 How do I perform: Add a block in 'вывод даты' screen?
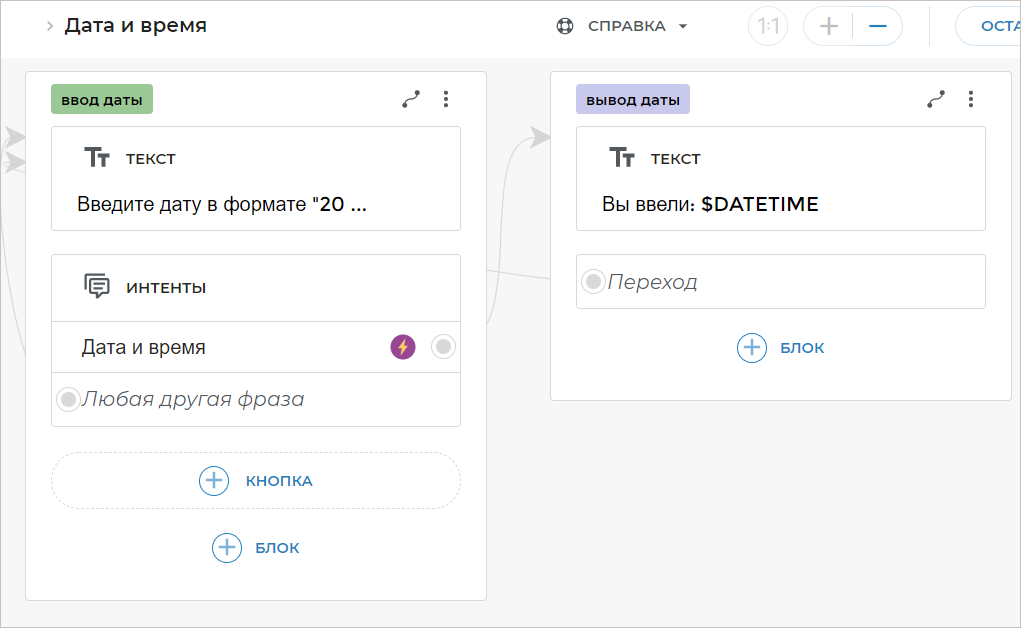tap(781, 348)
